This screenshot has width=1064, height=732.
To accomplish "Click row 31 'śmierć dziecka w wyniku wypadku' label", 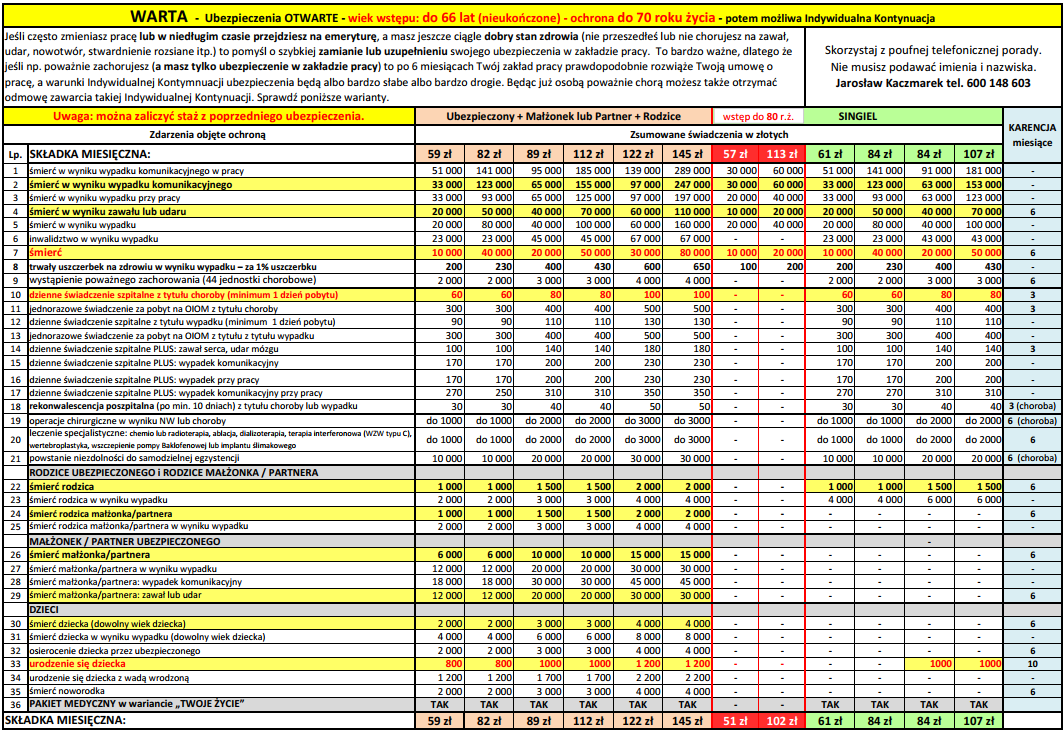I will point(147,637).
